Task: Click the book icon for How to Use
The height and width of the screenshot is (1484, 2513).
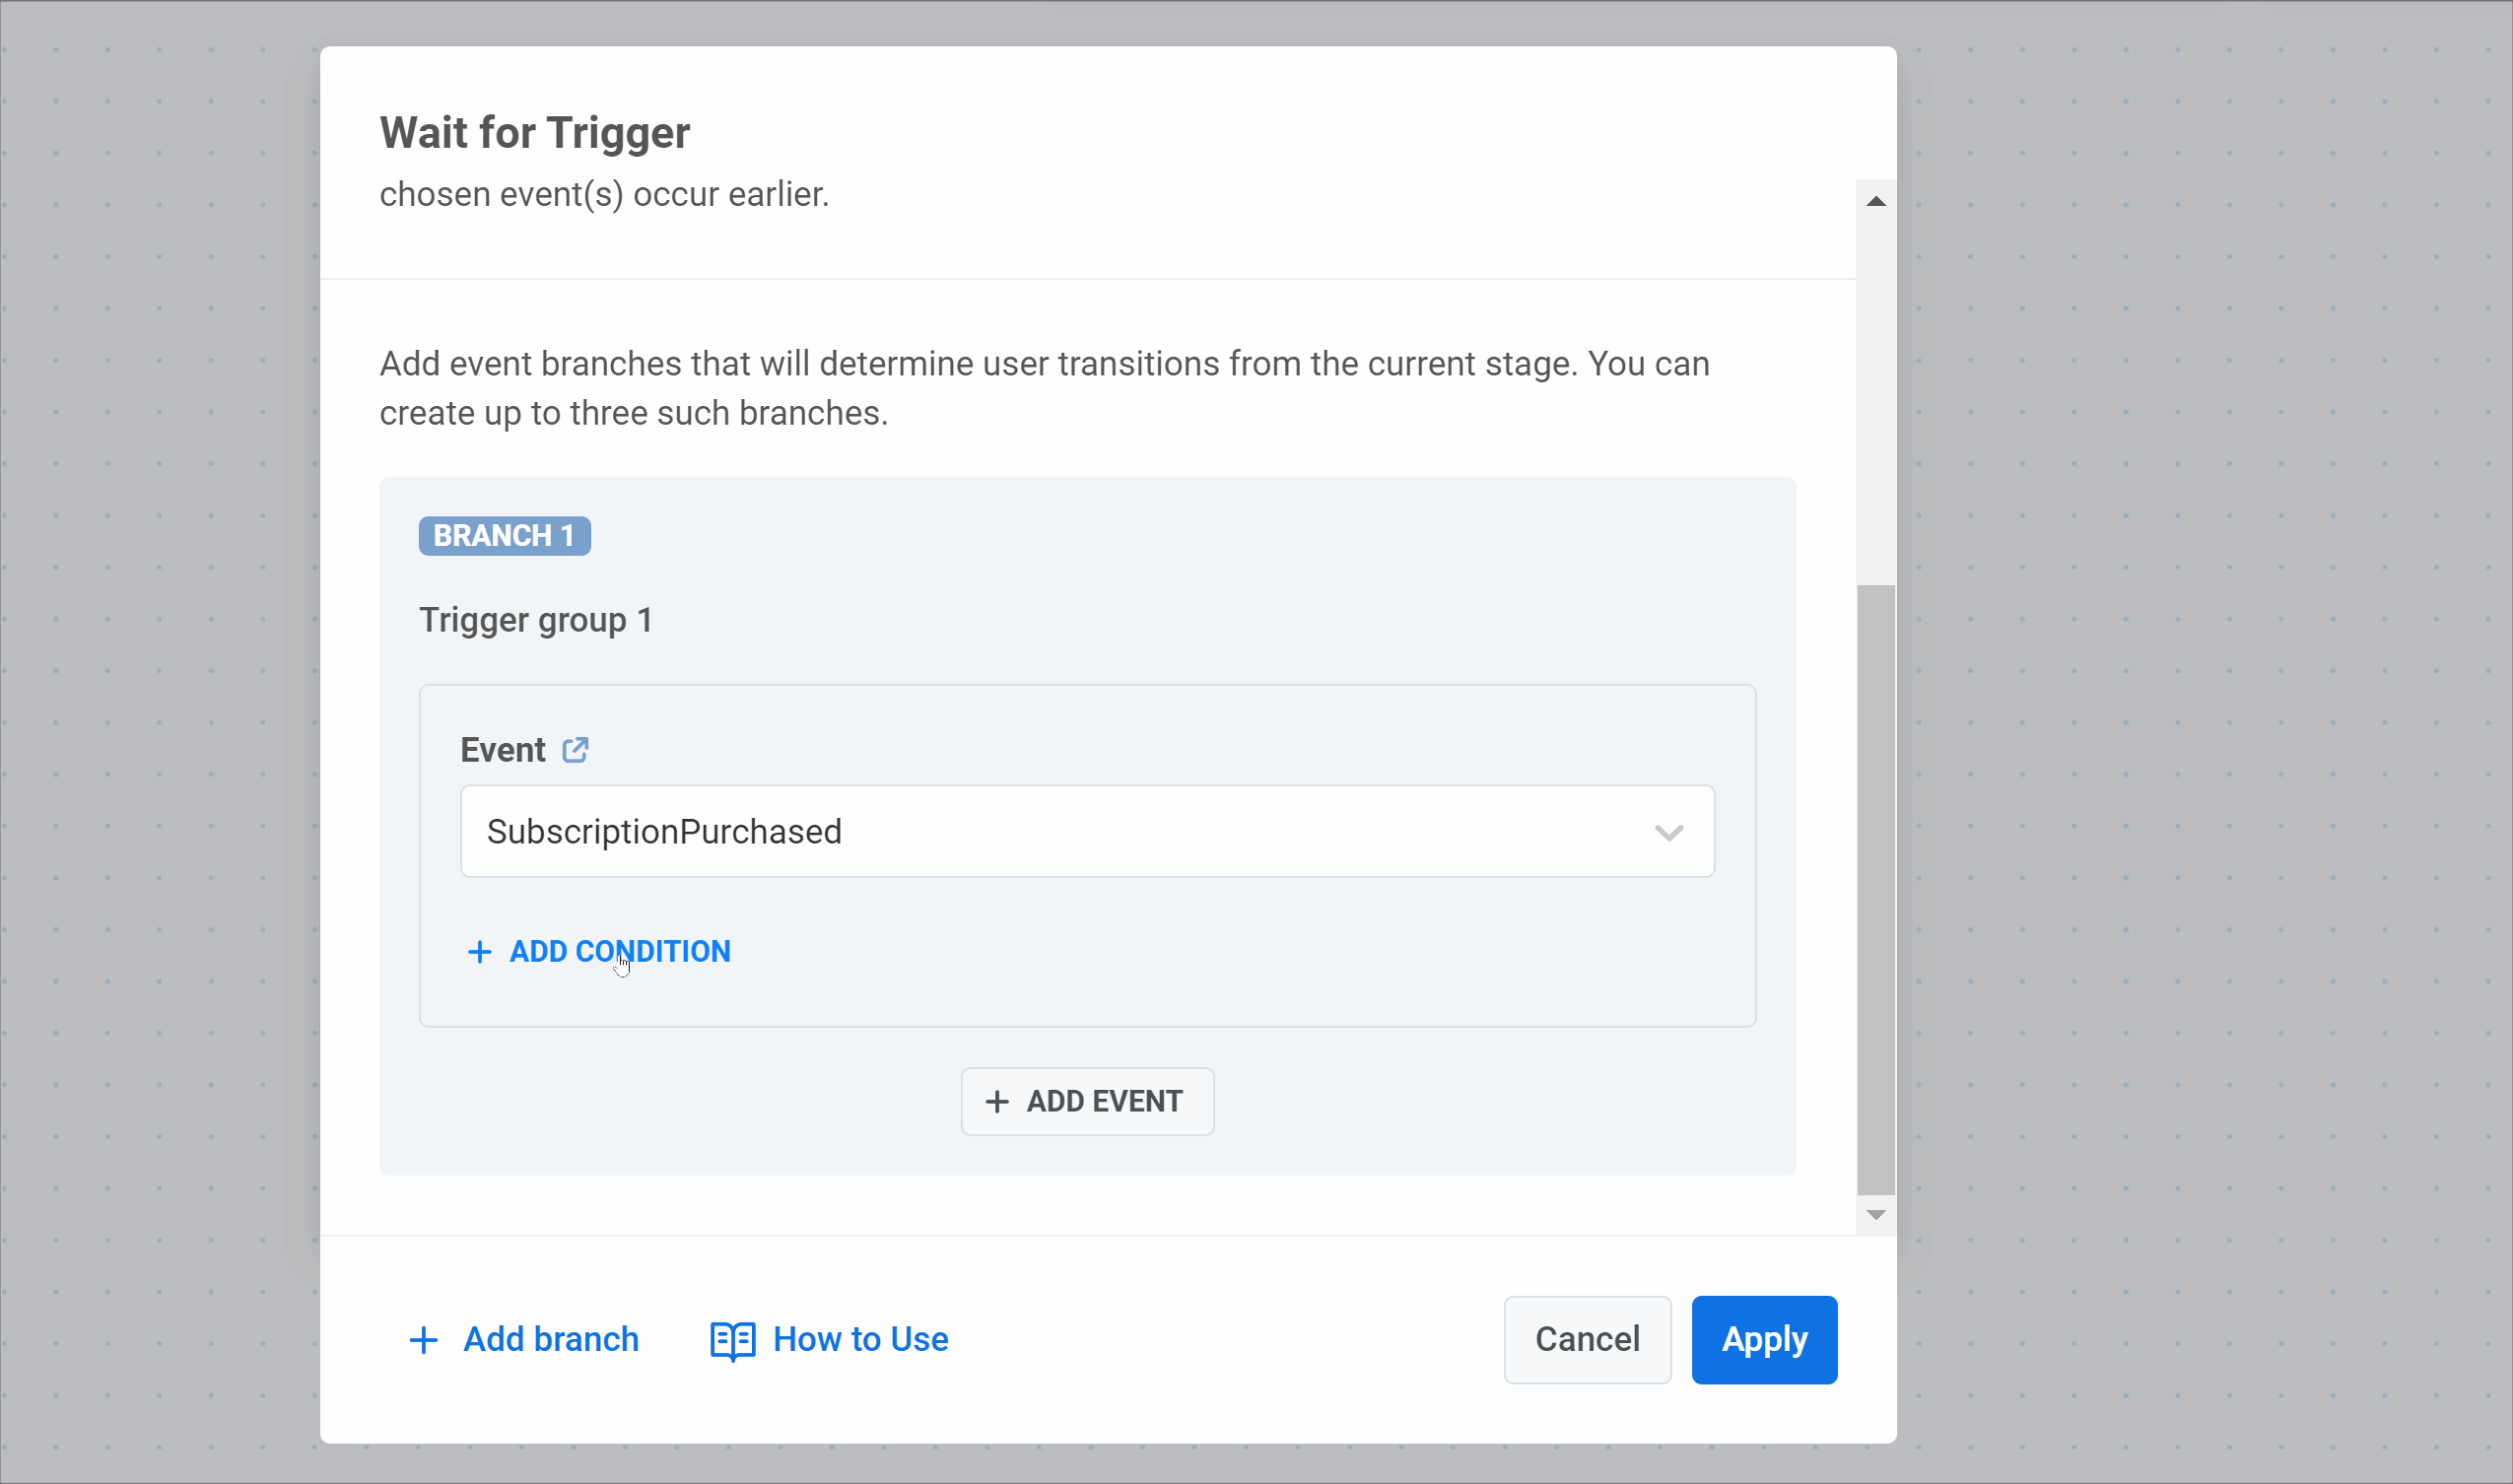Action: (x=733, y=1340)
